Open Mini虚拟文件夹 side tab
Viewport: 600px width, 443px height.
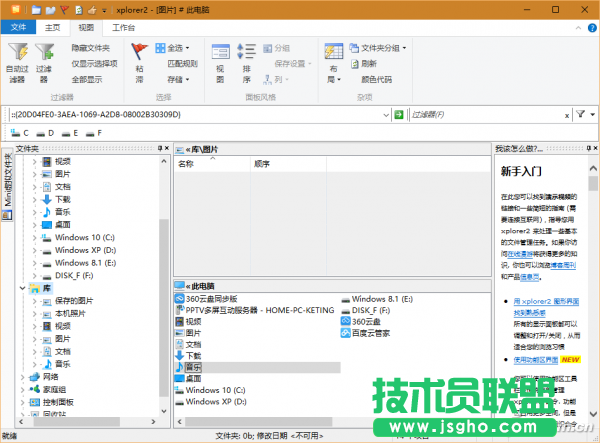(7, 186)
